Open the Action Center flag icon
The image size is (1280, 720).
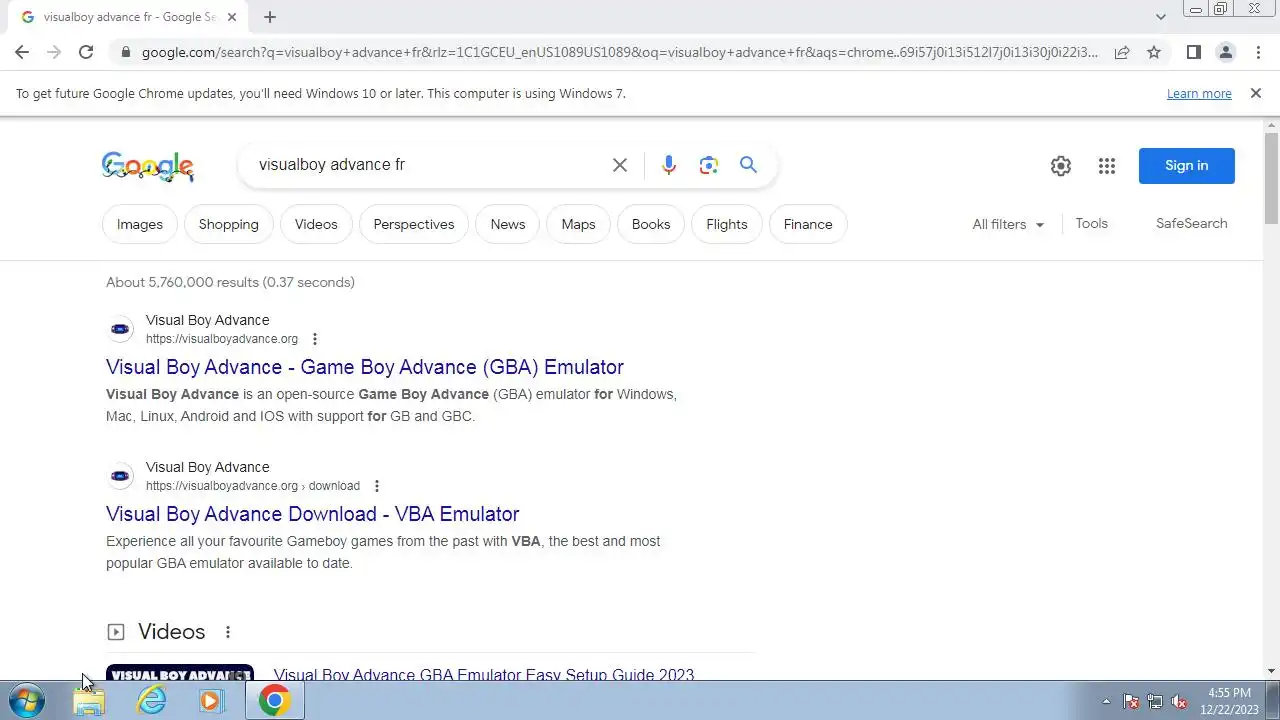pyautogui.click(x=1131, y=702)
